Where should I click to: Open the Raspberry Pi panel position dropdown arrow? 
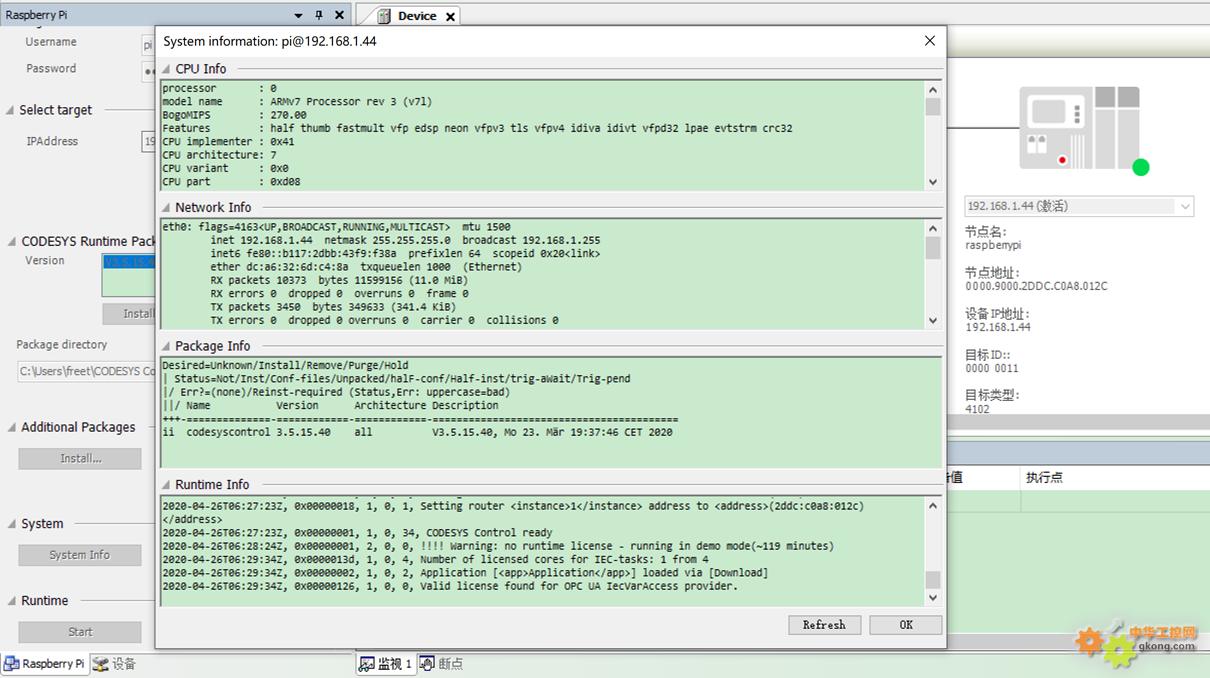pyautogui.click(x=298, y=15)
